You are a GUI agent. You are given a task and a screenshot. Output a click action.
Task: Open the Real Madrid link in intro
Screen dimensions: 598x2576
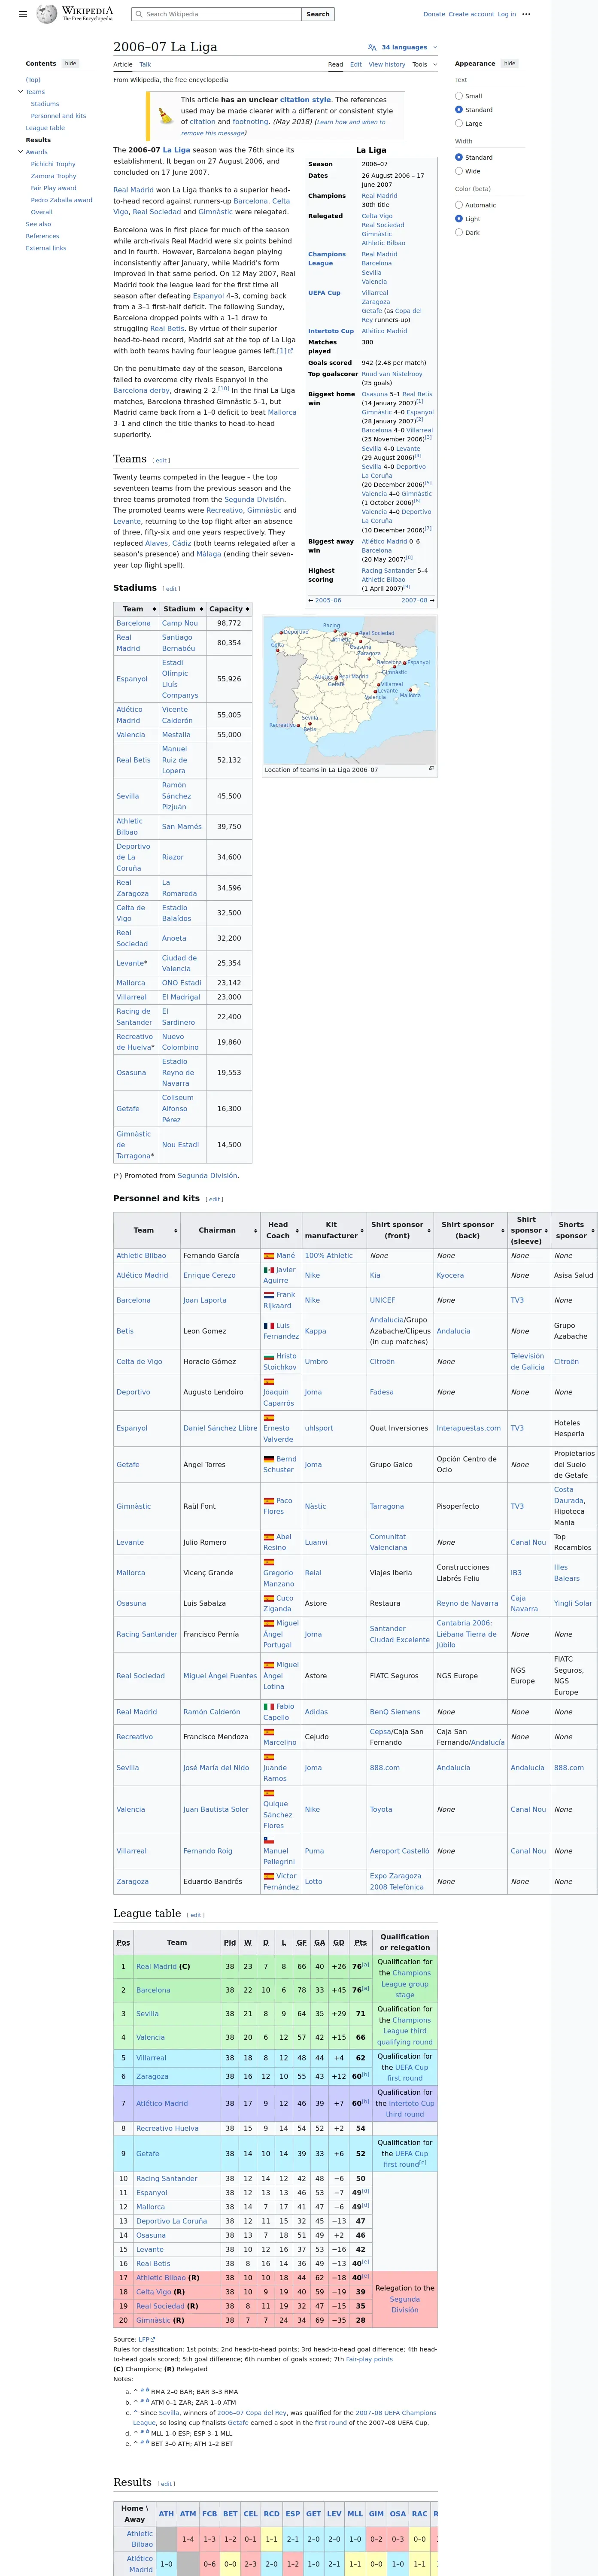pos(134,189)
